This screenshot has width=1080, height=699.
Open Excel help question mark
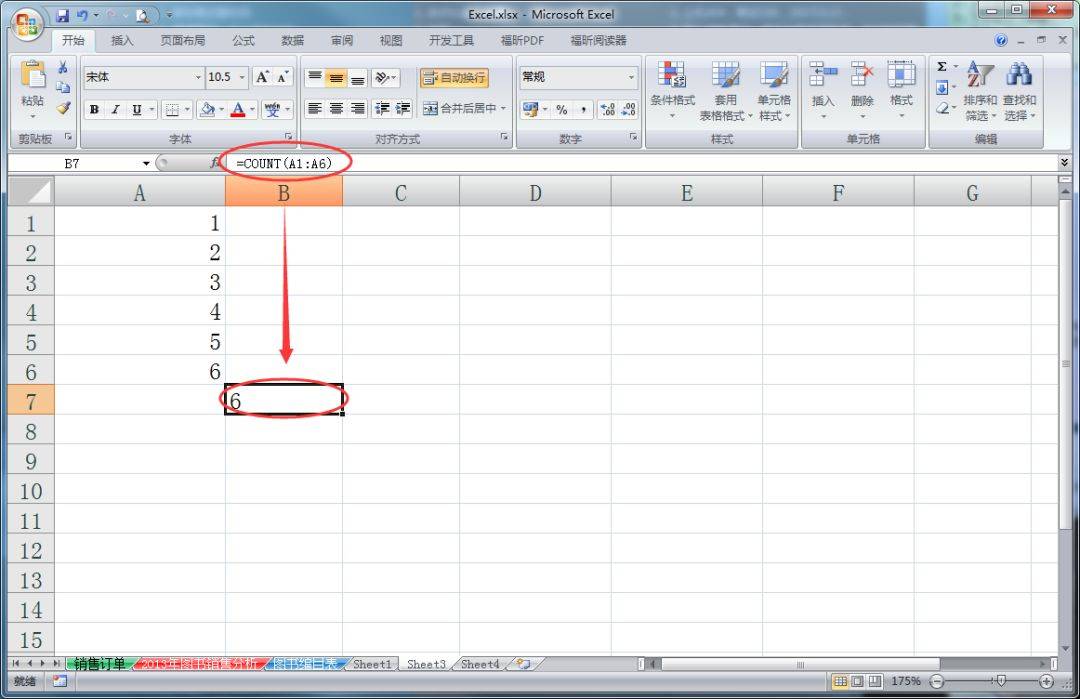pyautogui.click(x=1001, y=41)
